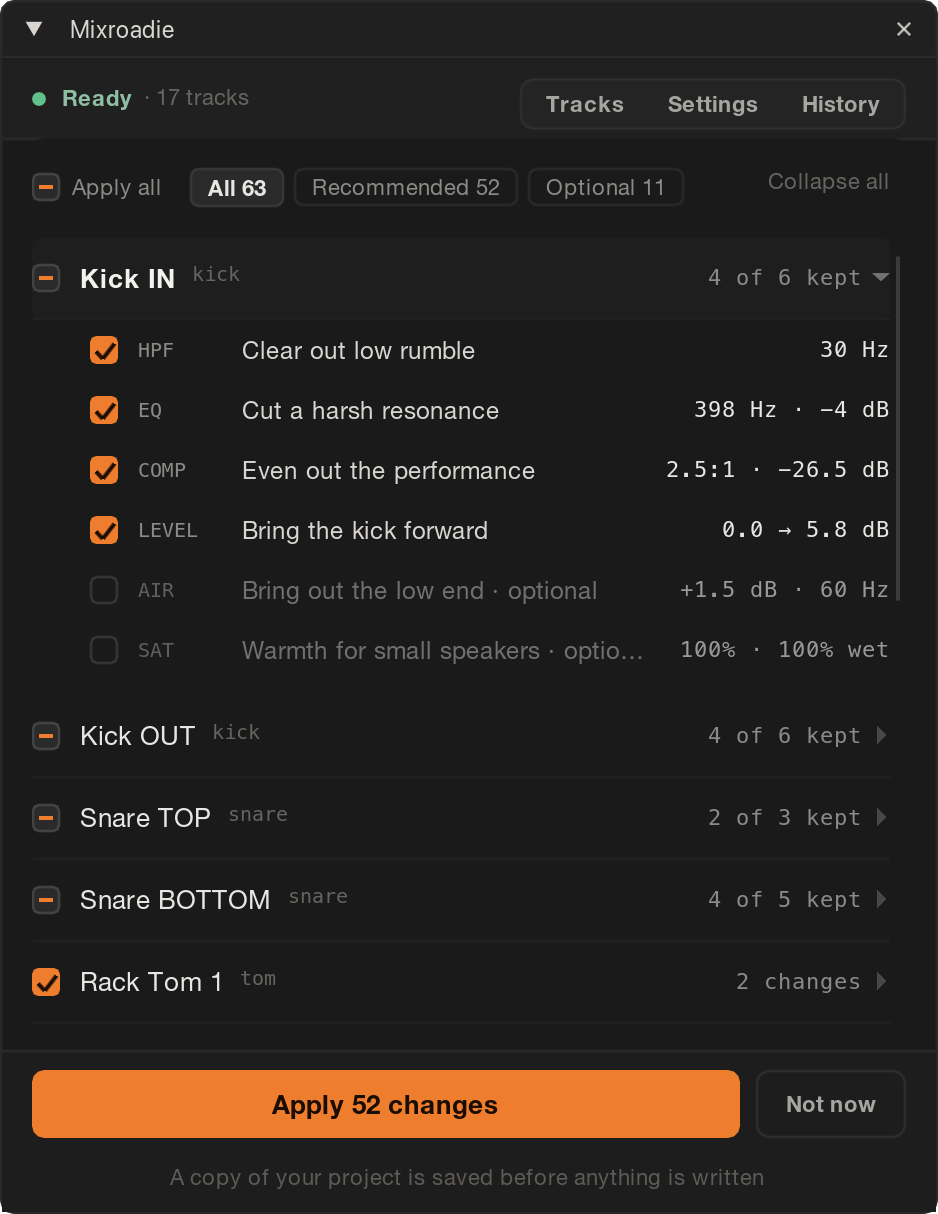
Task: Toggle the Kick OUT track checkbox
Action: coord(46,736)
